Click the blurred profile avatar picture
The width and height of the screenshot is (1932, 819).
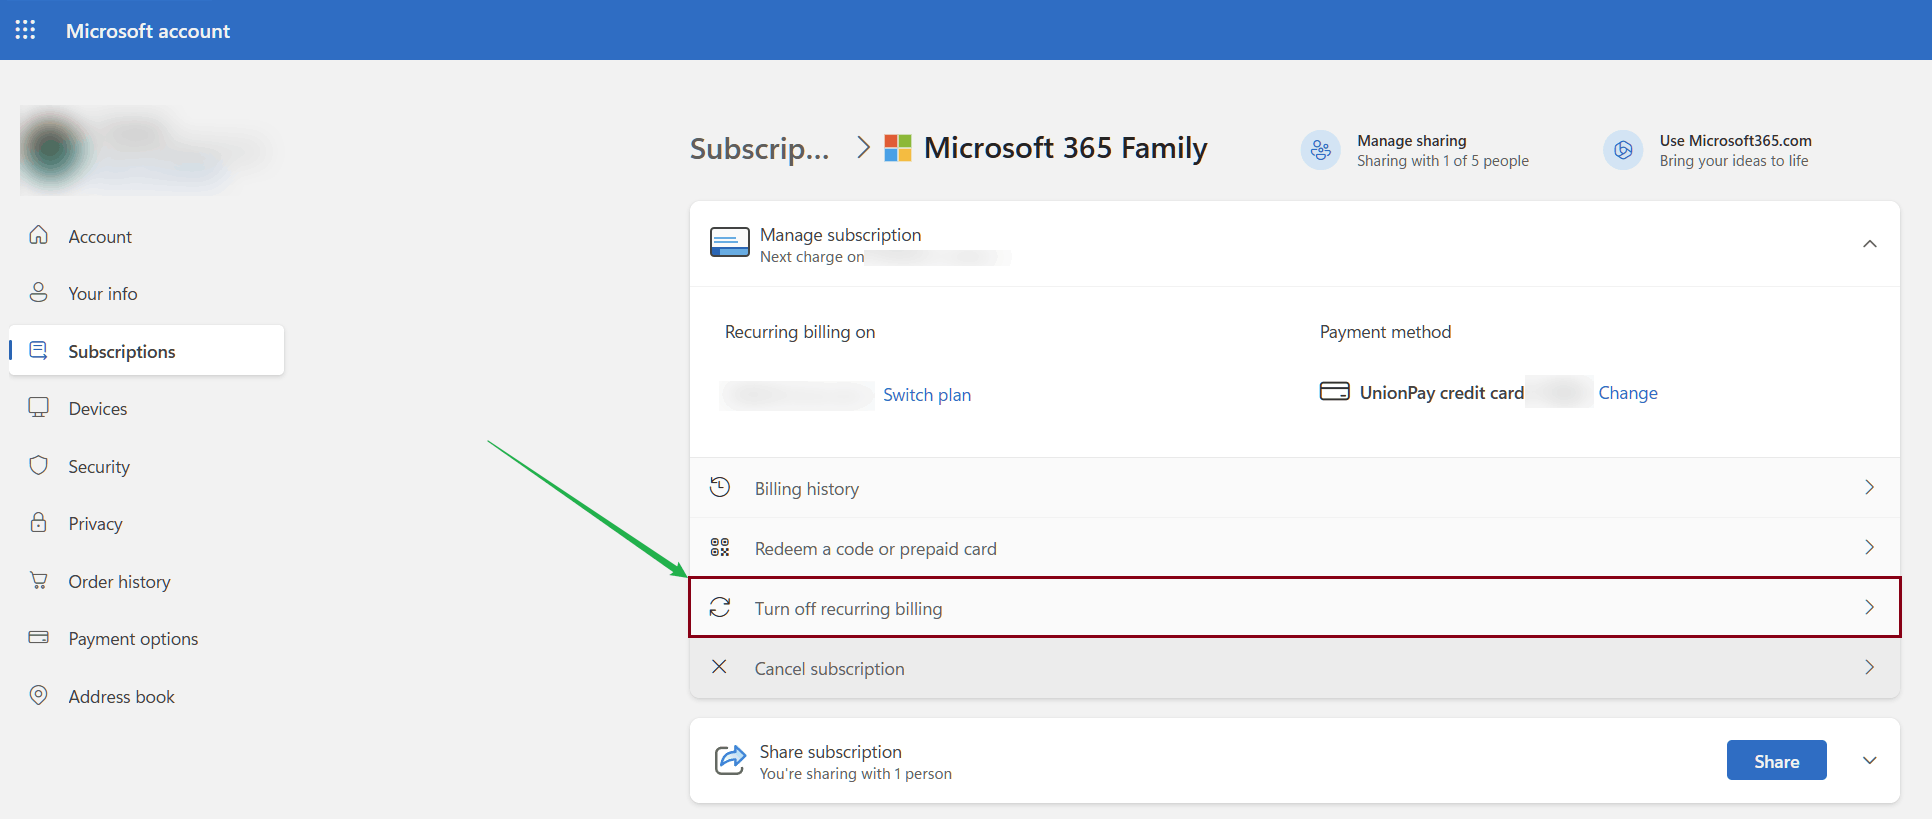click(52, 148)
